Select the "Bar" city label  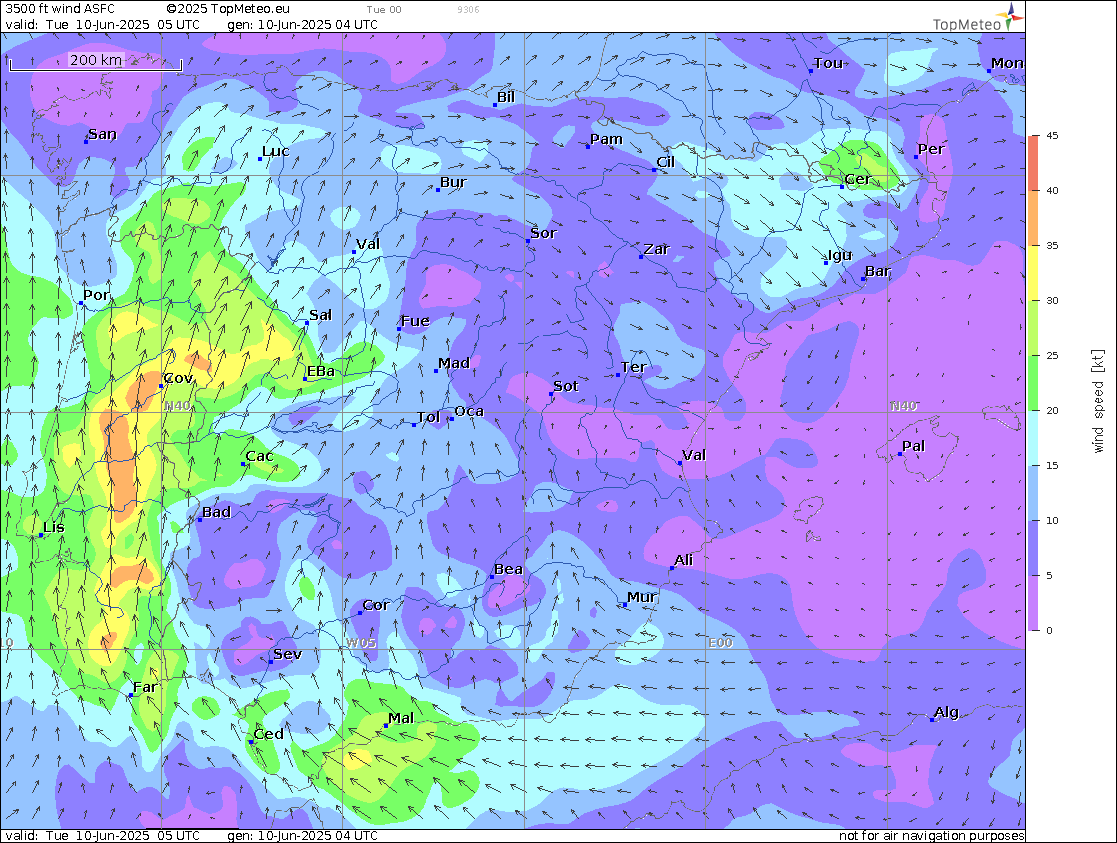tap(878, 271)
